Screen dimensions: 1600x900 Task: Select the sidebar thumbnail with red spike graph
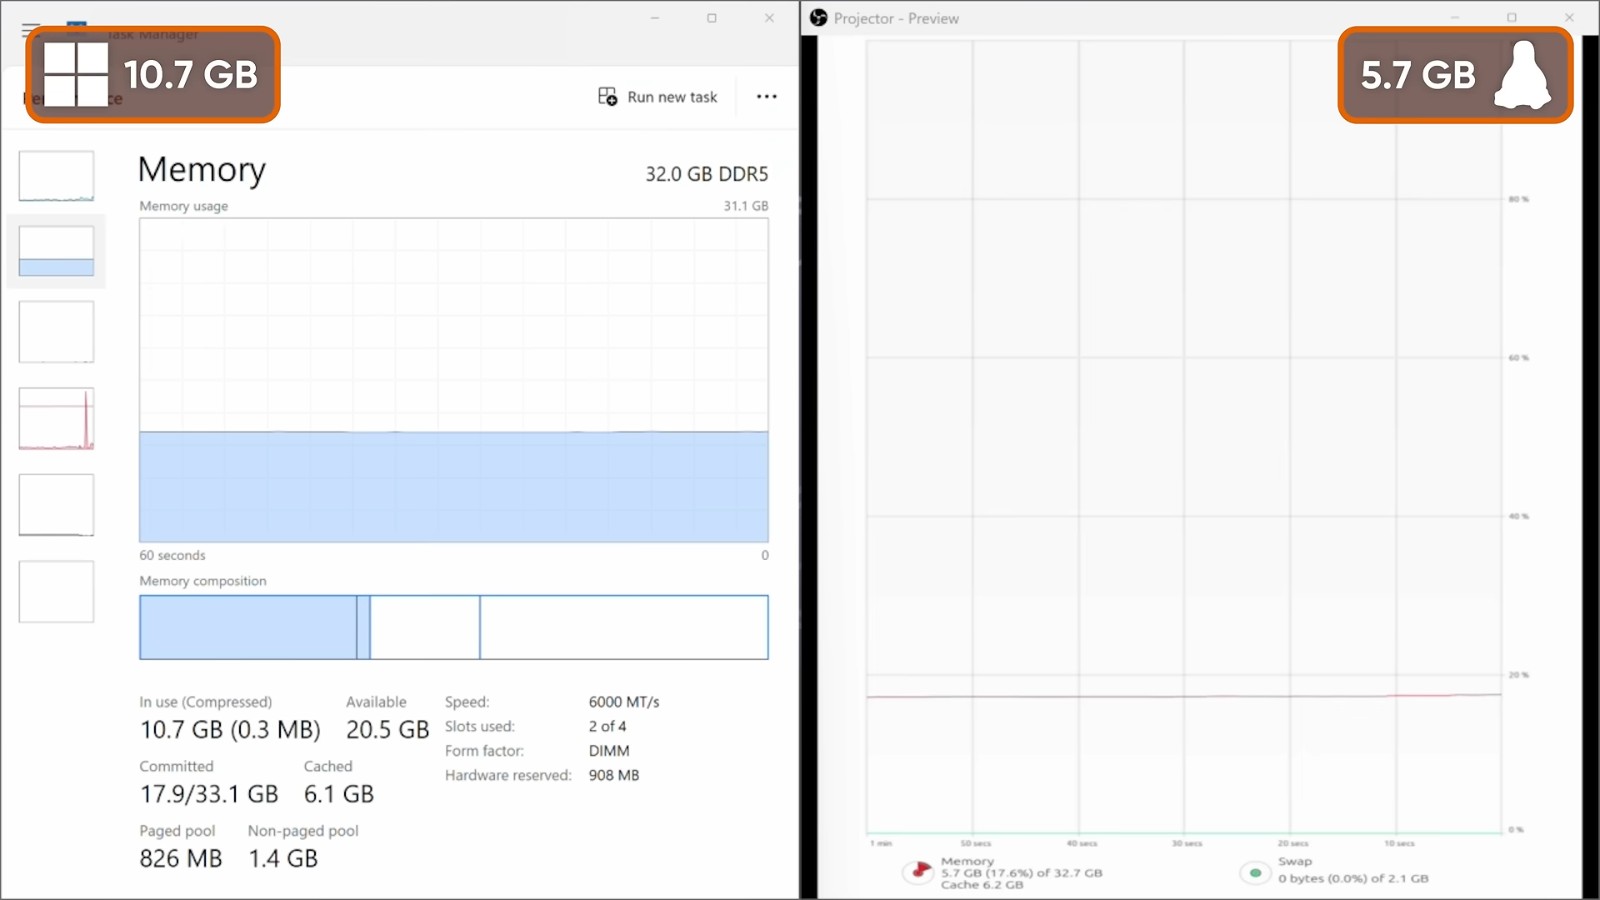click(56, 419)
